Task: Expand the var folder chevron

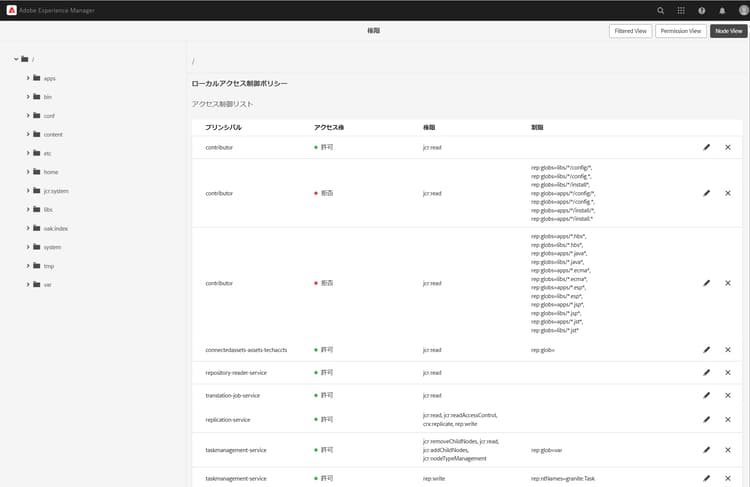Action: coord(28,285)
